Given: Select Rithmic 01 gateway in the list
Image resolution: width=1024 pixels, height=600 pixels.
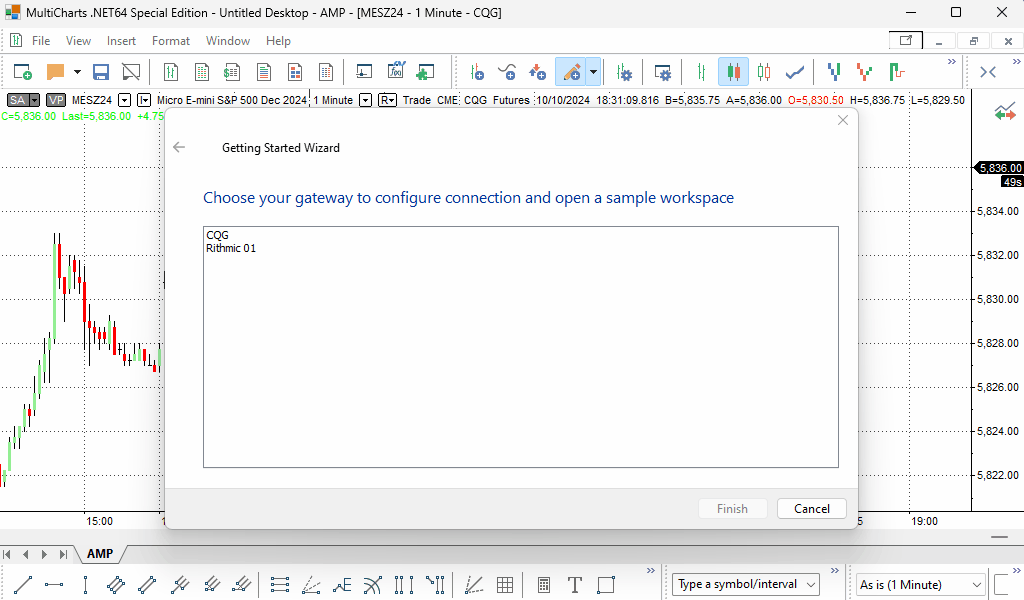Looking at the screenshot, I should point(231,248).
